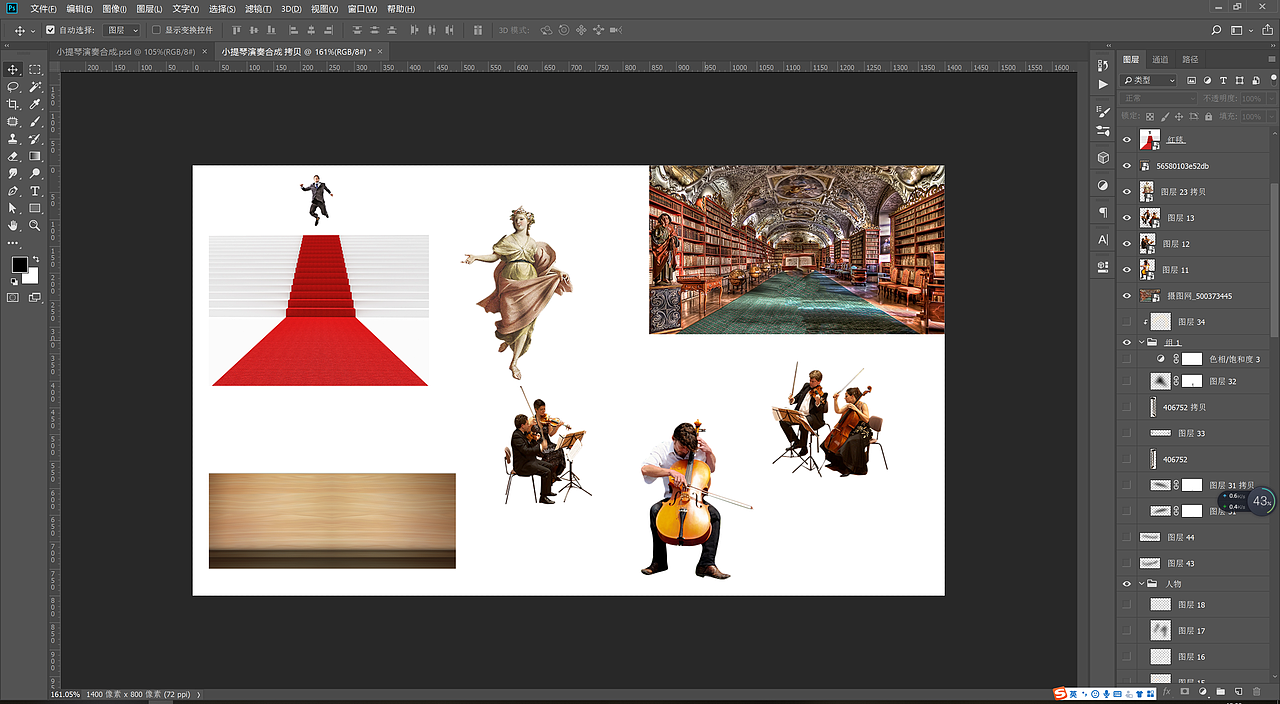Collapse the 人物 group
The width and height of the screenshot is (1280, 704).
point(1142,584)
